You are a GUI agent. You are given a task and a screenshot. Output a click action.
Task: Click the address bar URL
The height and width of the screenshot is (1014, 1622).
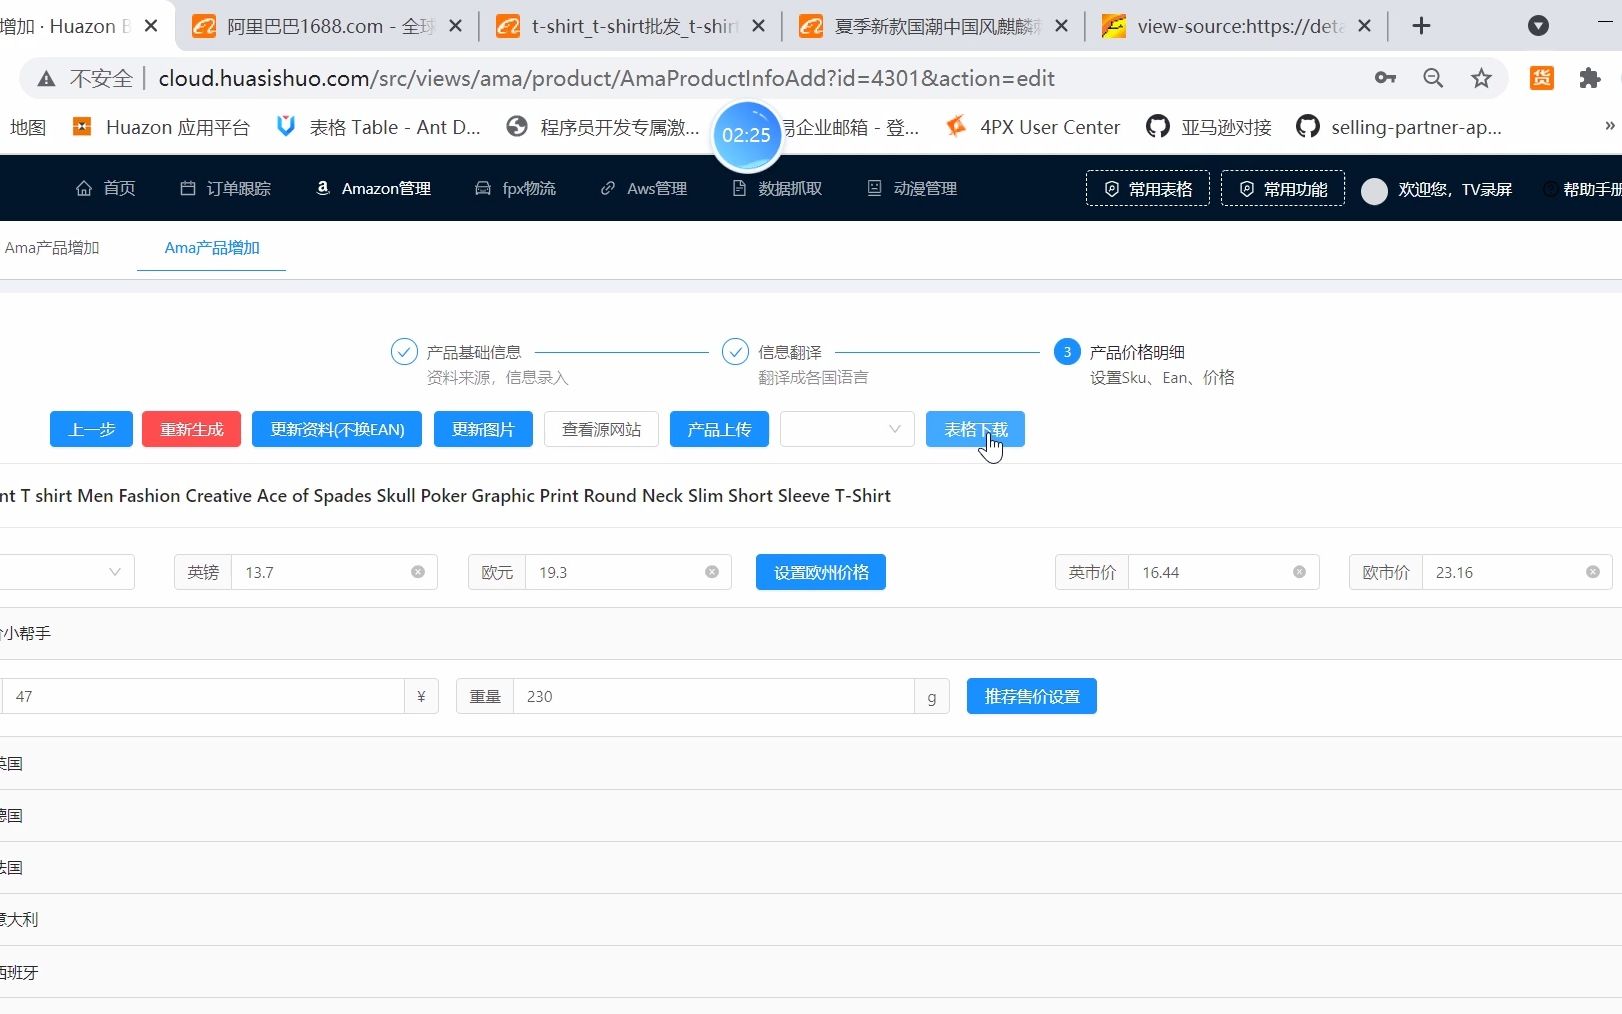click(x=606, y=78)
